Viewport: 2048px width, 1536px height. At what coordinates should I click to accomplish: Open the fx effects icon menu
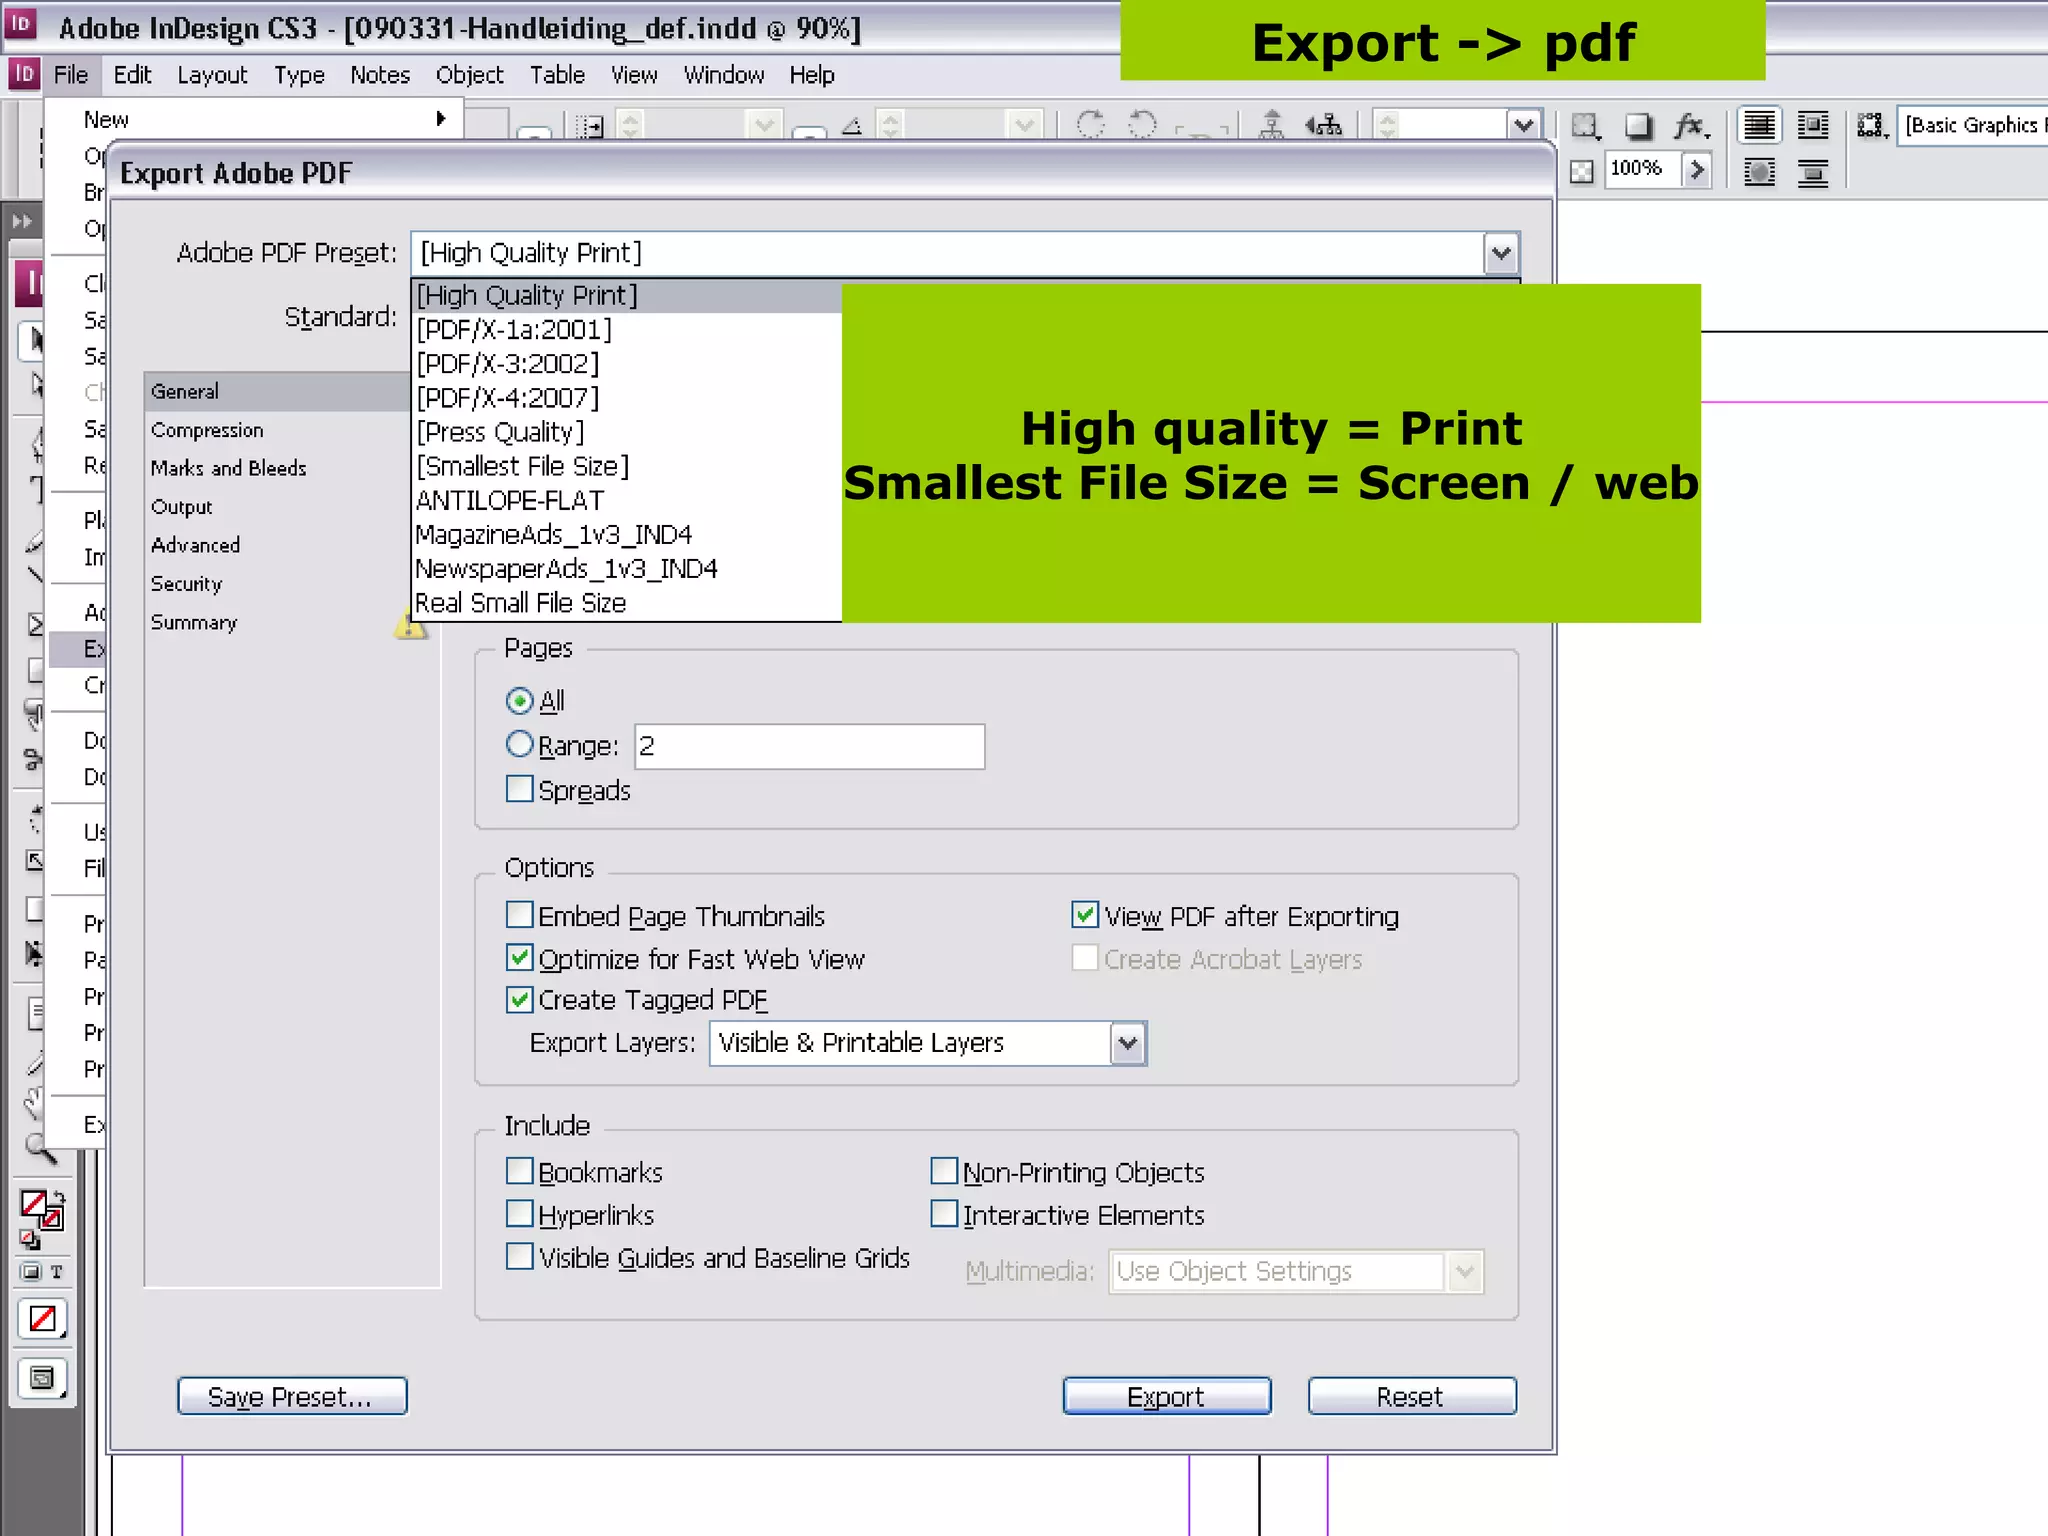1691,126
